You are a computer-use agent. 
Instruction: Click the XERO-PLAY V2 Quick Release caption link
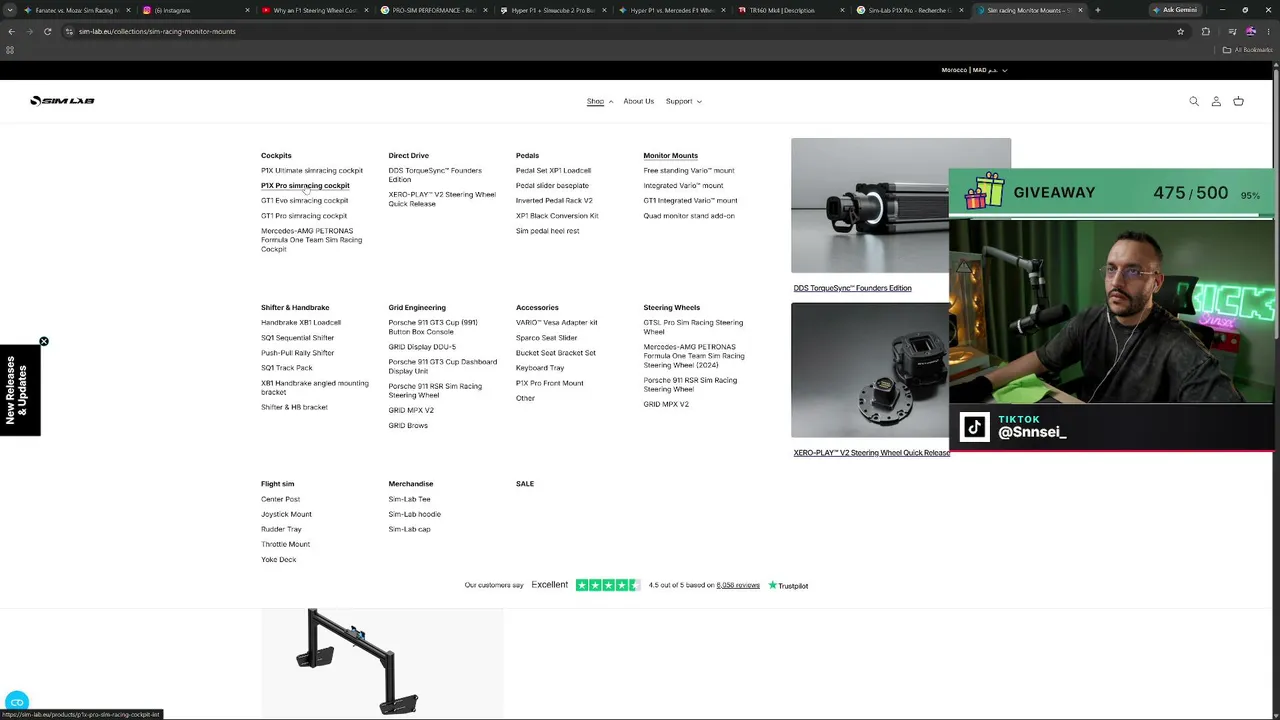(x=871, y=453)
